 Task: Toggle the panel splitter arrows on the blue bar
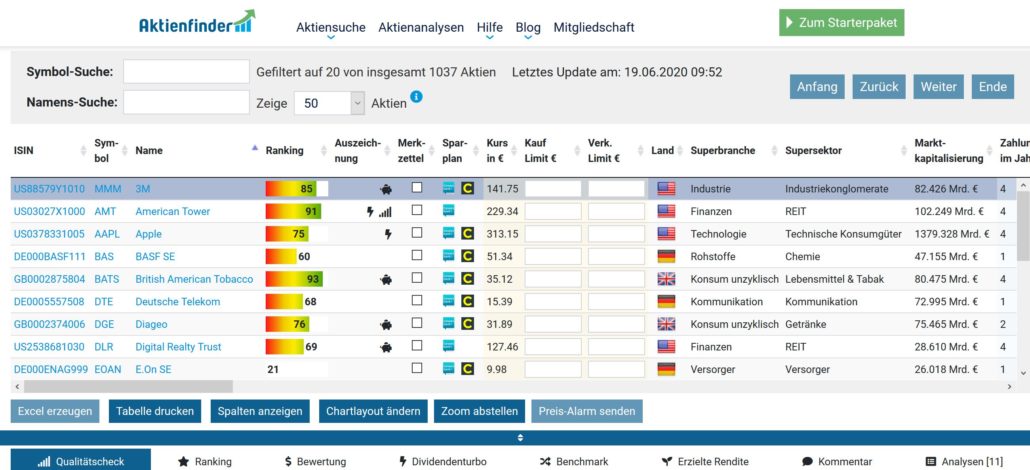tap(519, 438)
